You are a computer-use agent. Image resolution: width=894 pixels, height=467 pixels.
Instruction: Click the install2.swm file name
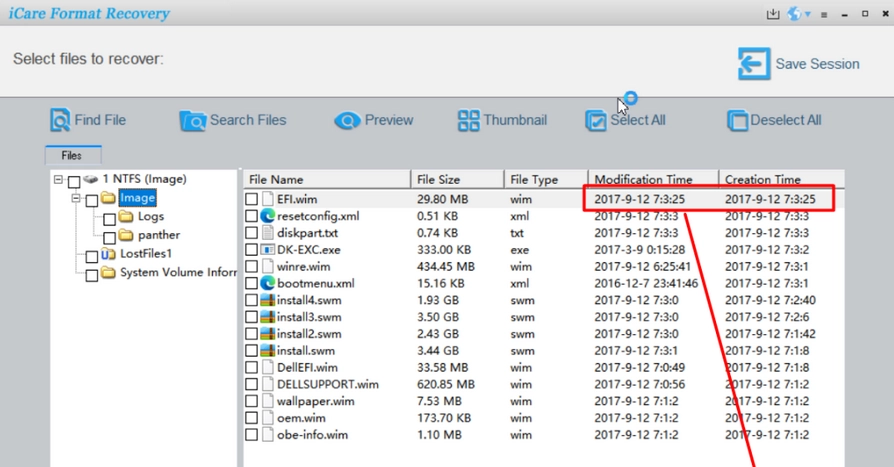click(309, 334)
